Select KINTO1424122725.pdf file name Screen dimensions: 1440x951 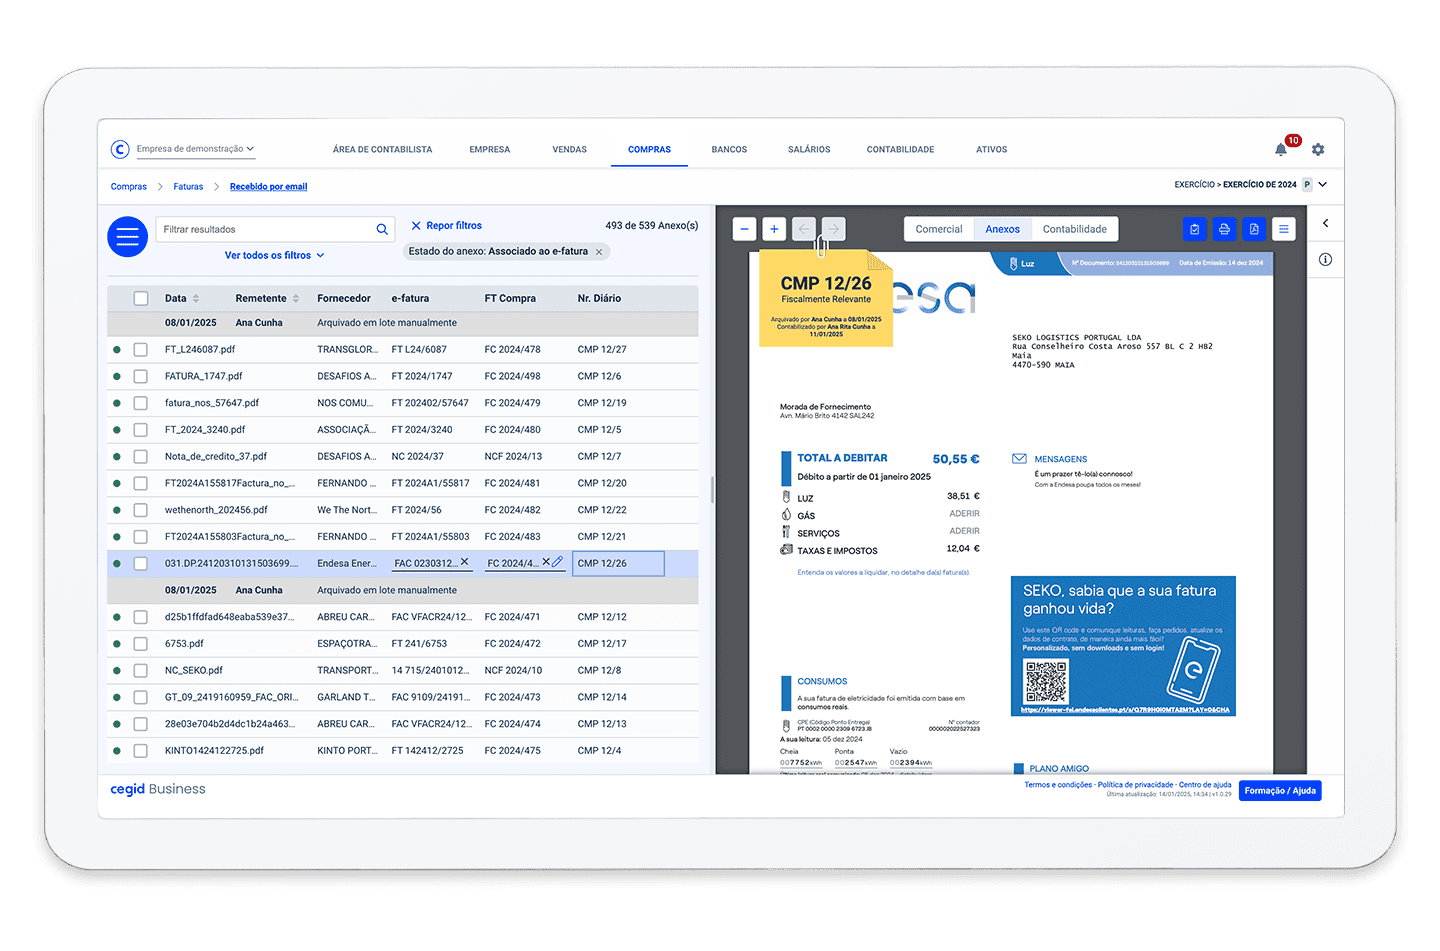coord(214,750)
